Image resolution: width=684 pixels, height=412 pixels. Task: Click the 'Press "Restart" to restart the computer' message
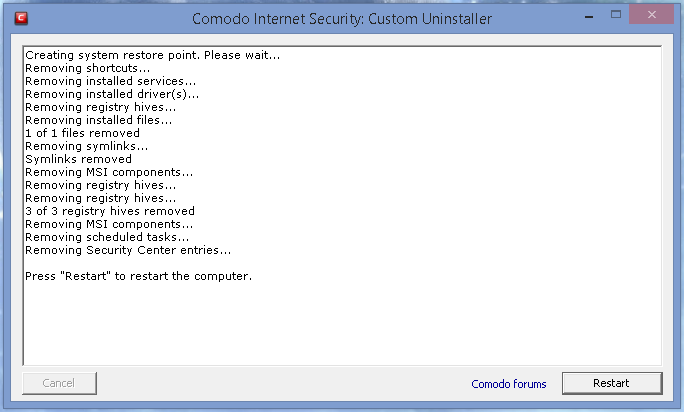138,275
